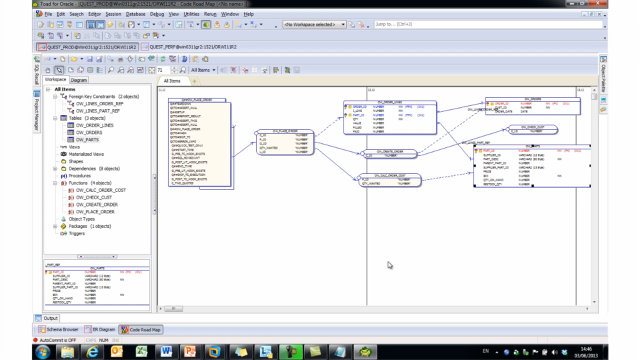Select OW_PLACE_ORDER function in tree

click(95, 212)
